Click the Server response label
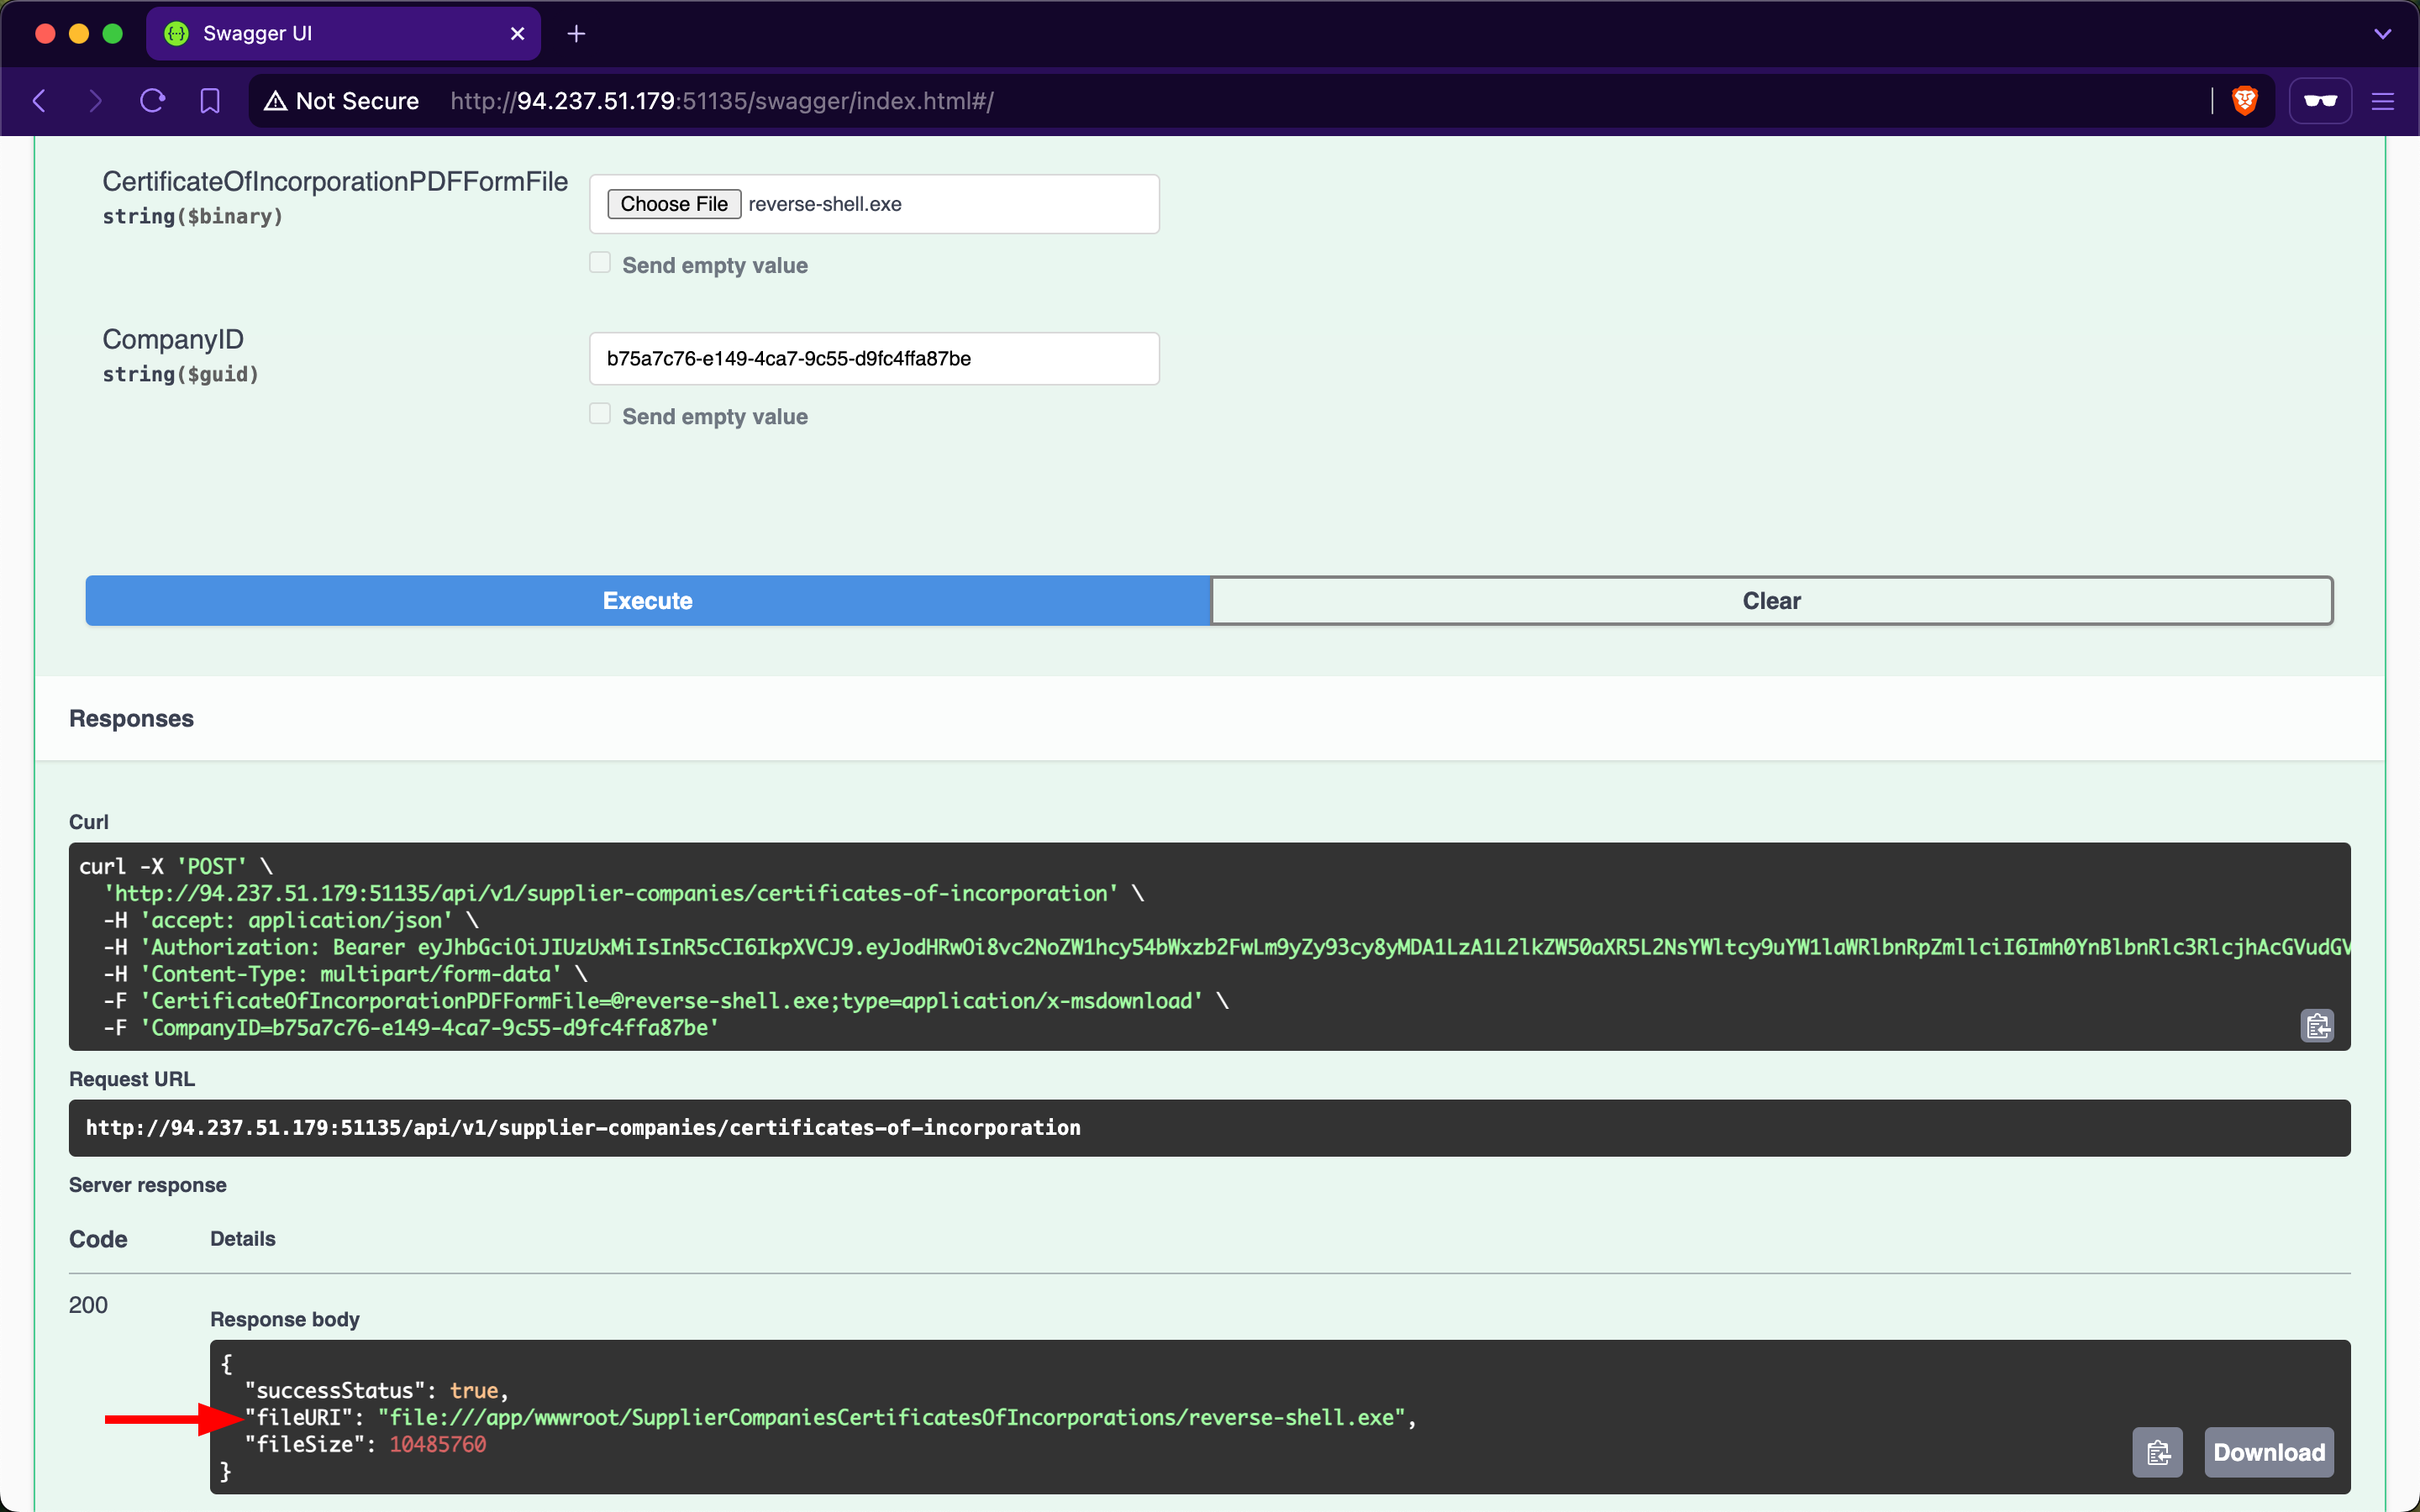The image size is (2420, 1512). (148, 1185)
